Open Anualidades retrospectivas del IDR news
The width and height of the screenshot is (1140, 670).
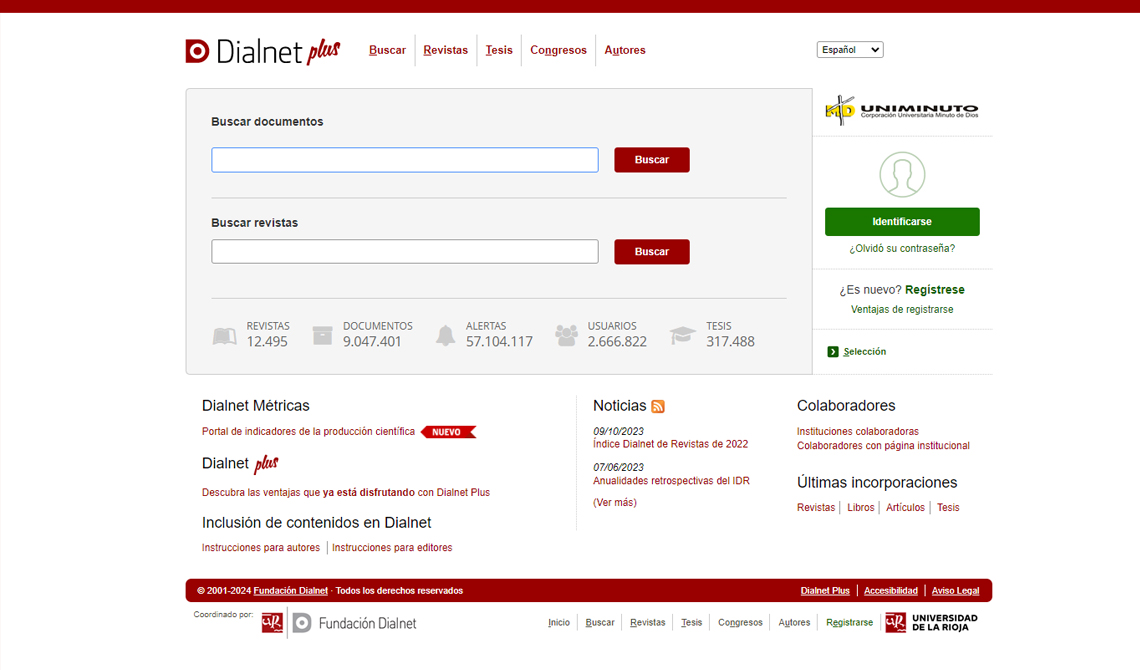click(671, 481)
